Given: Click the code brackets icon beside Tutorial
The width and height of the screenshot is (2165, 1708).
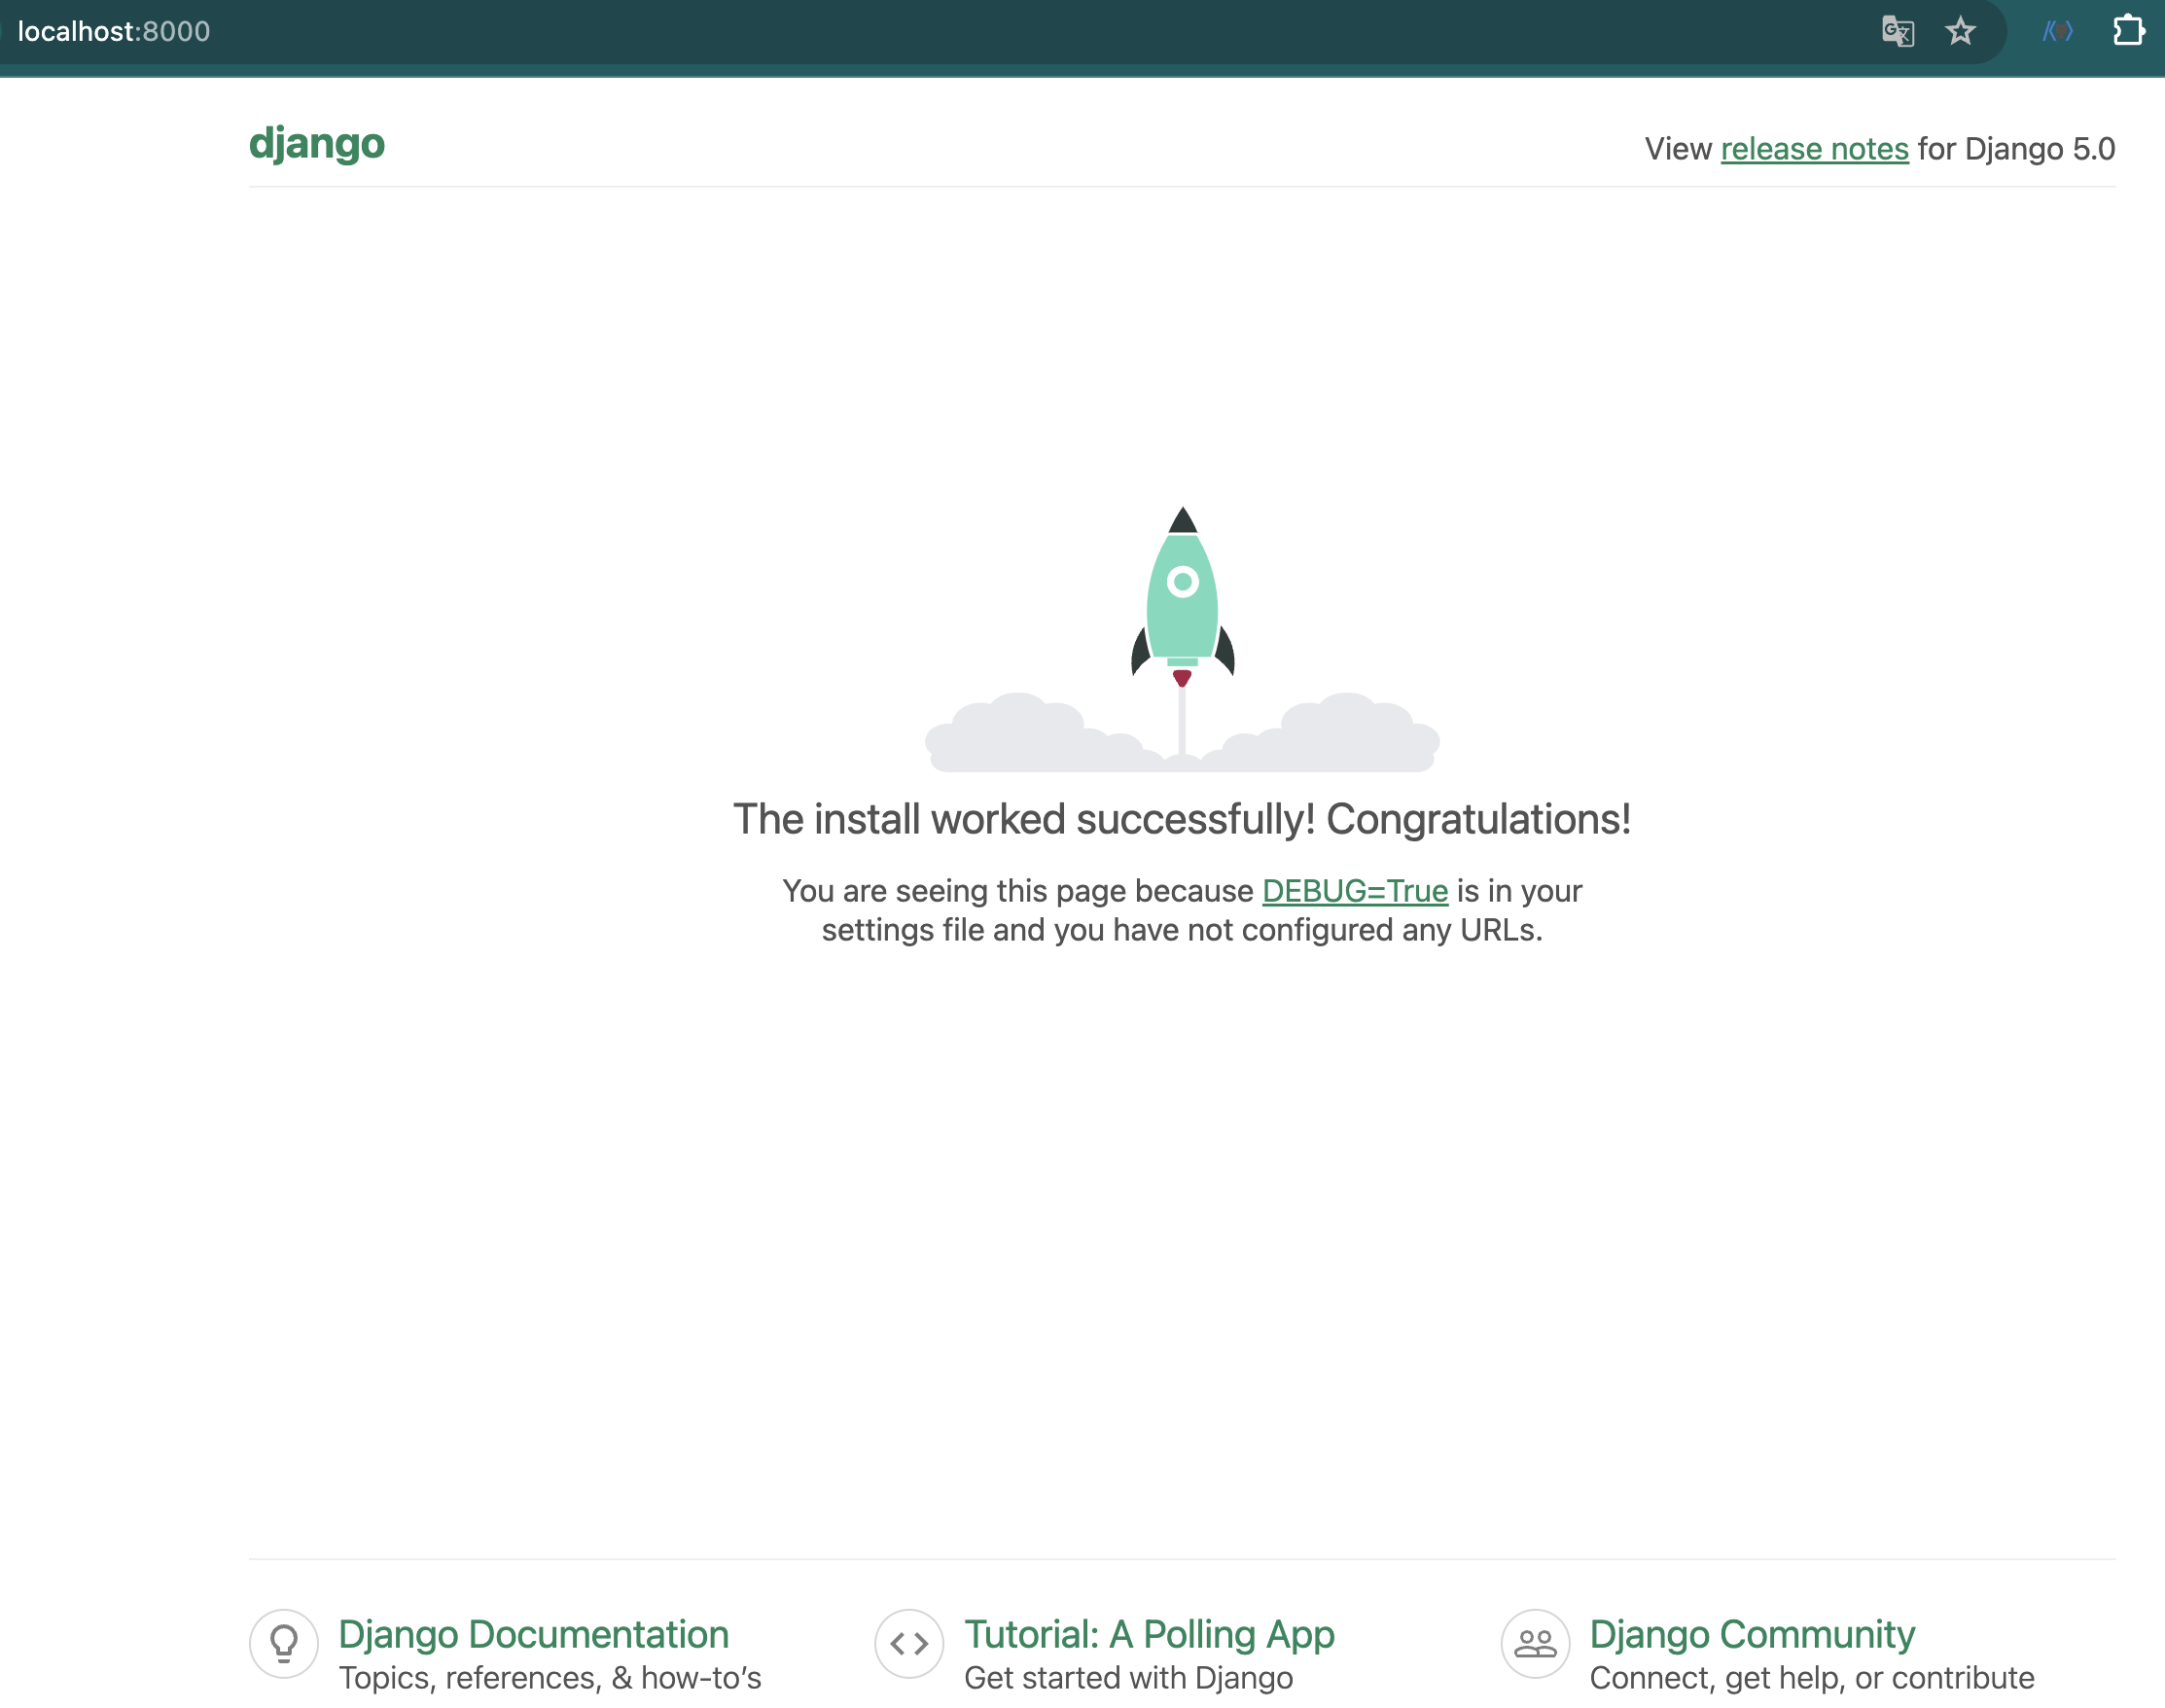Looking at the screenshot, I should tap(909, 1643).
